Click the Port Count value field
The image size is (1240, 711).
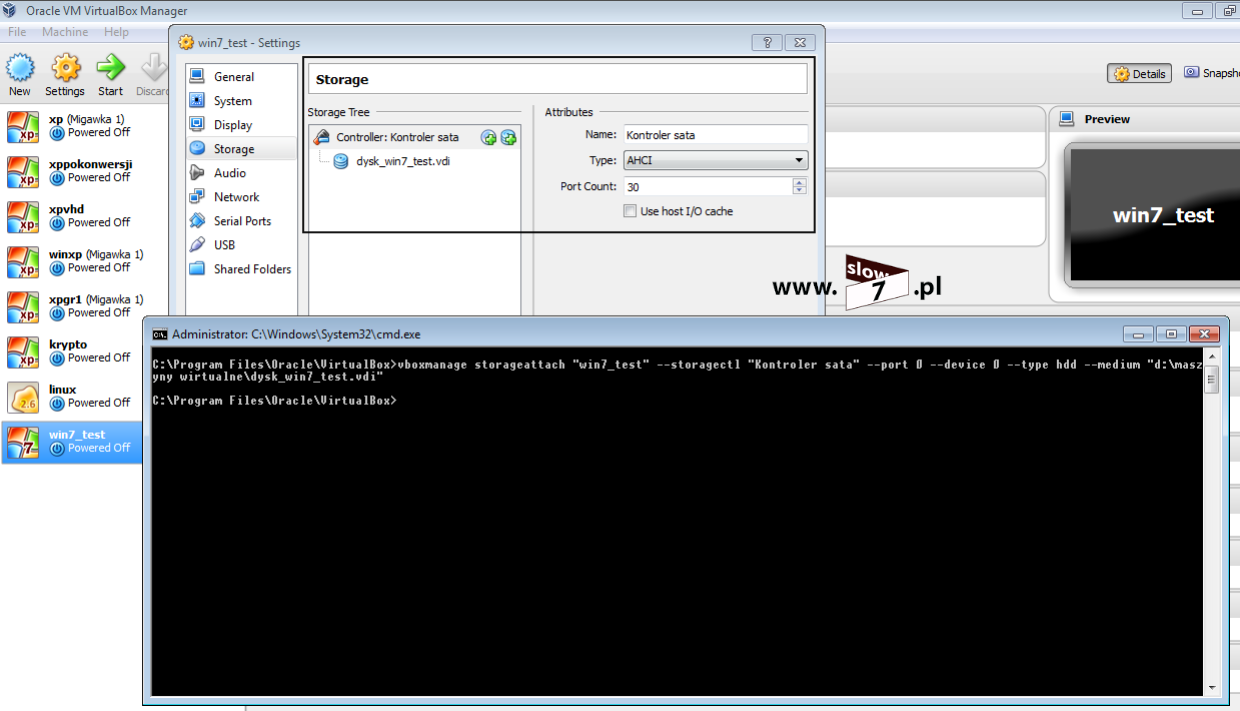click(x=708, y=187)
